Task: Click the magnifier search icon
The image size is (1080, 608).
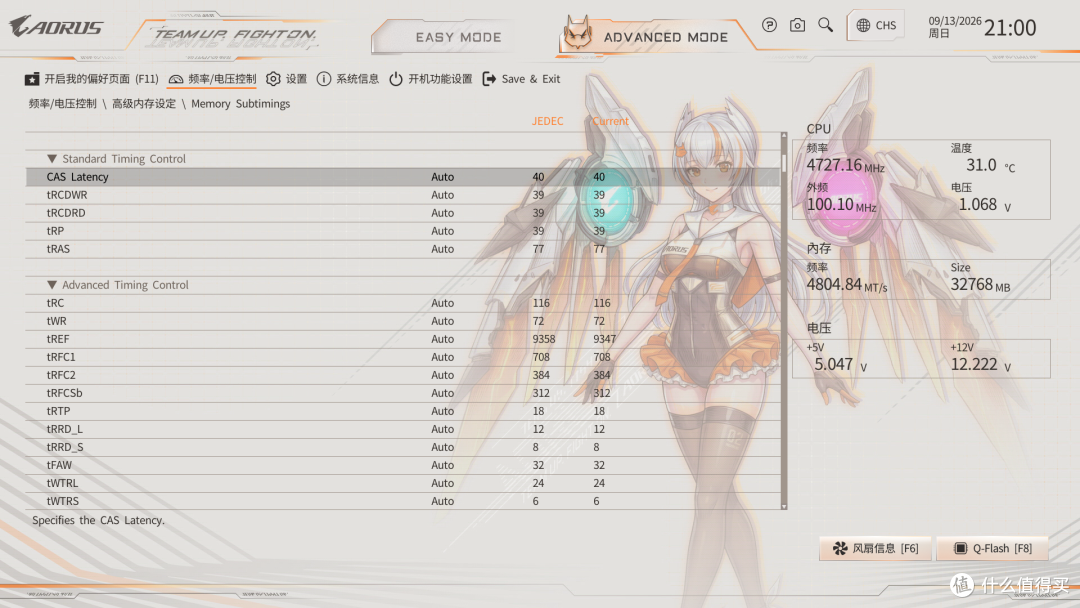Action: (825, 25)
